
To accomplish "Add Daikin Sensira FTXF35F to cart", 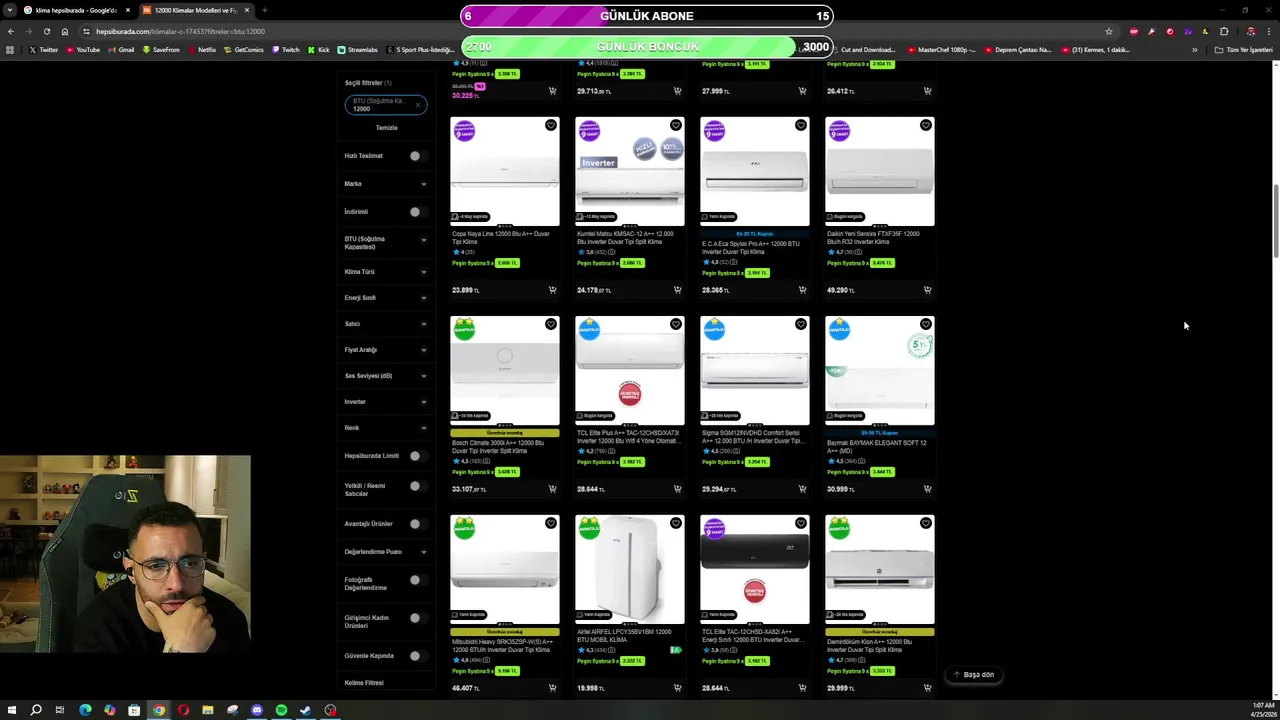I will (927, 290).
